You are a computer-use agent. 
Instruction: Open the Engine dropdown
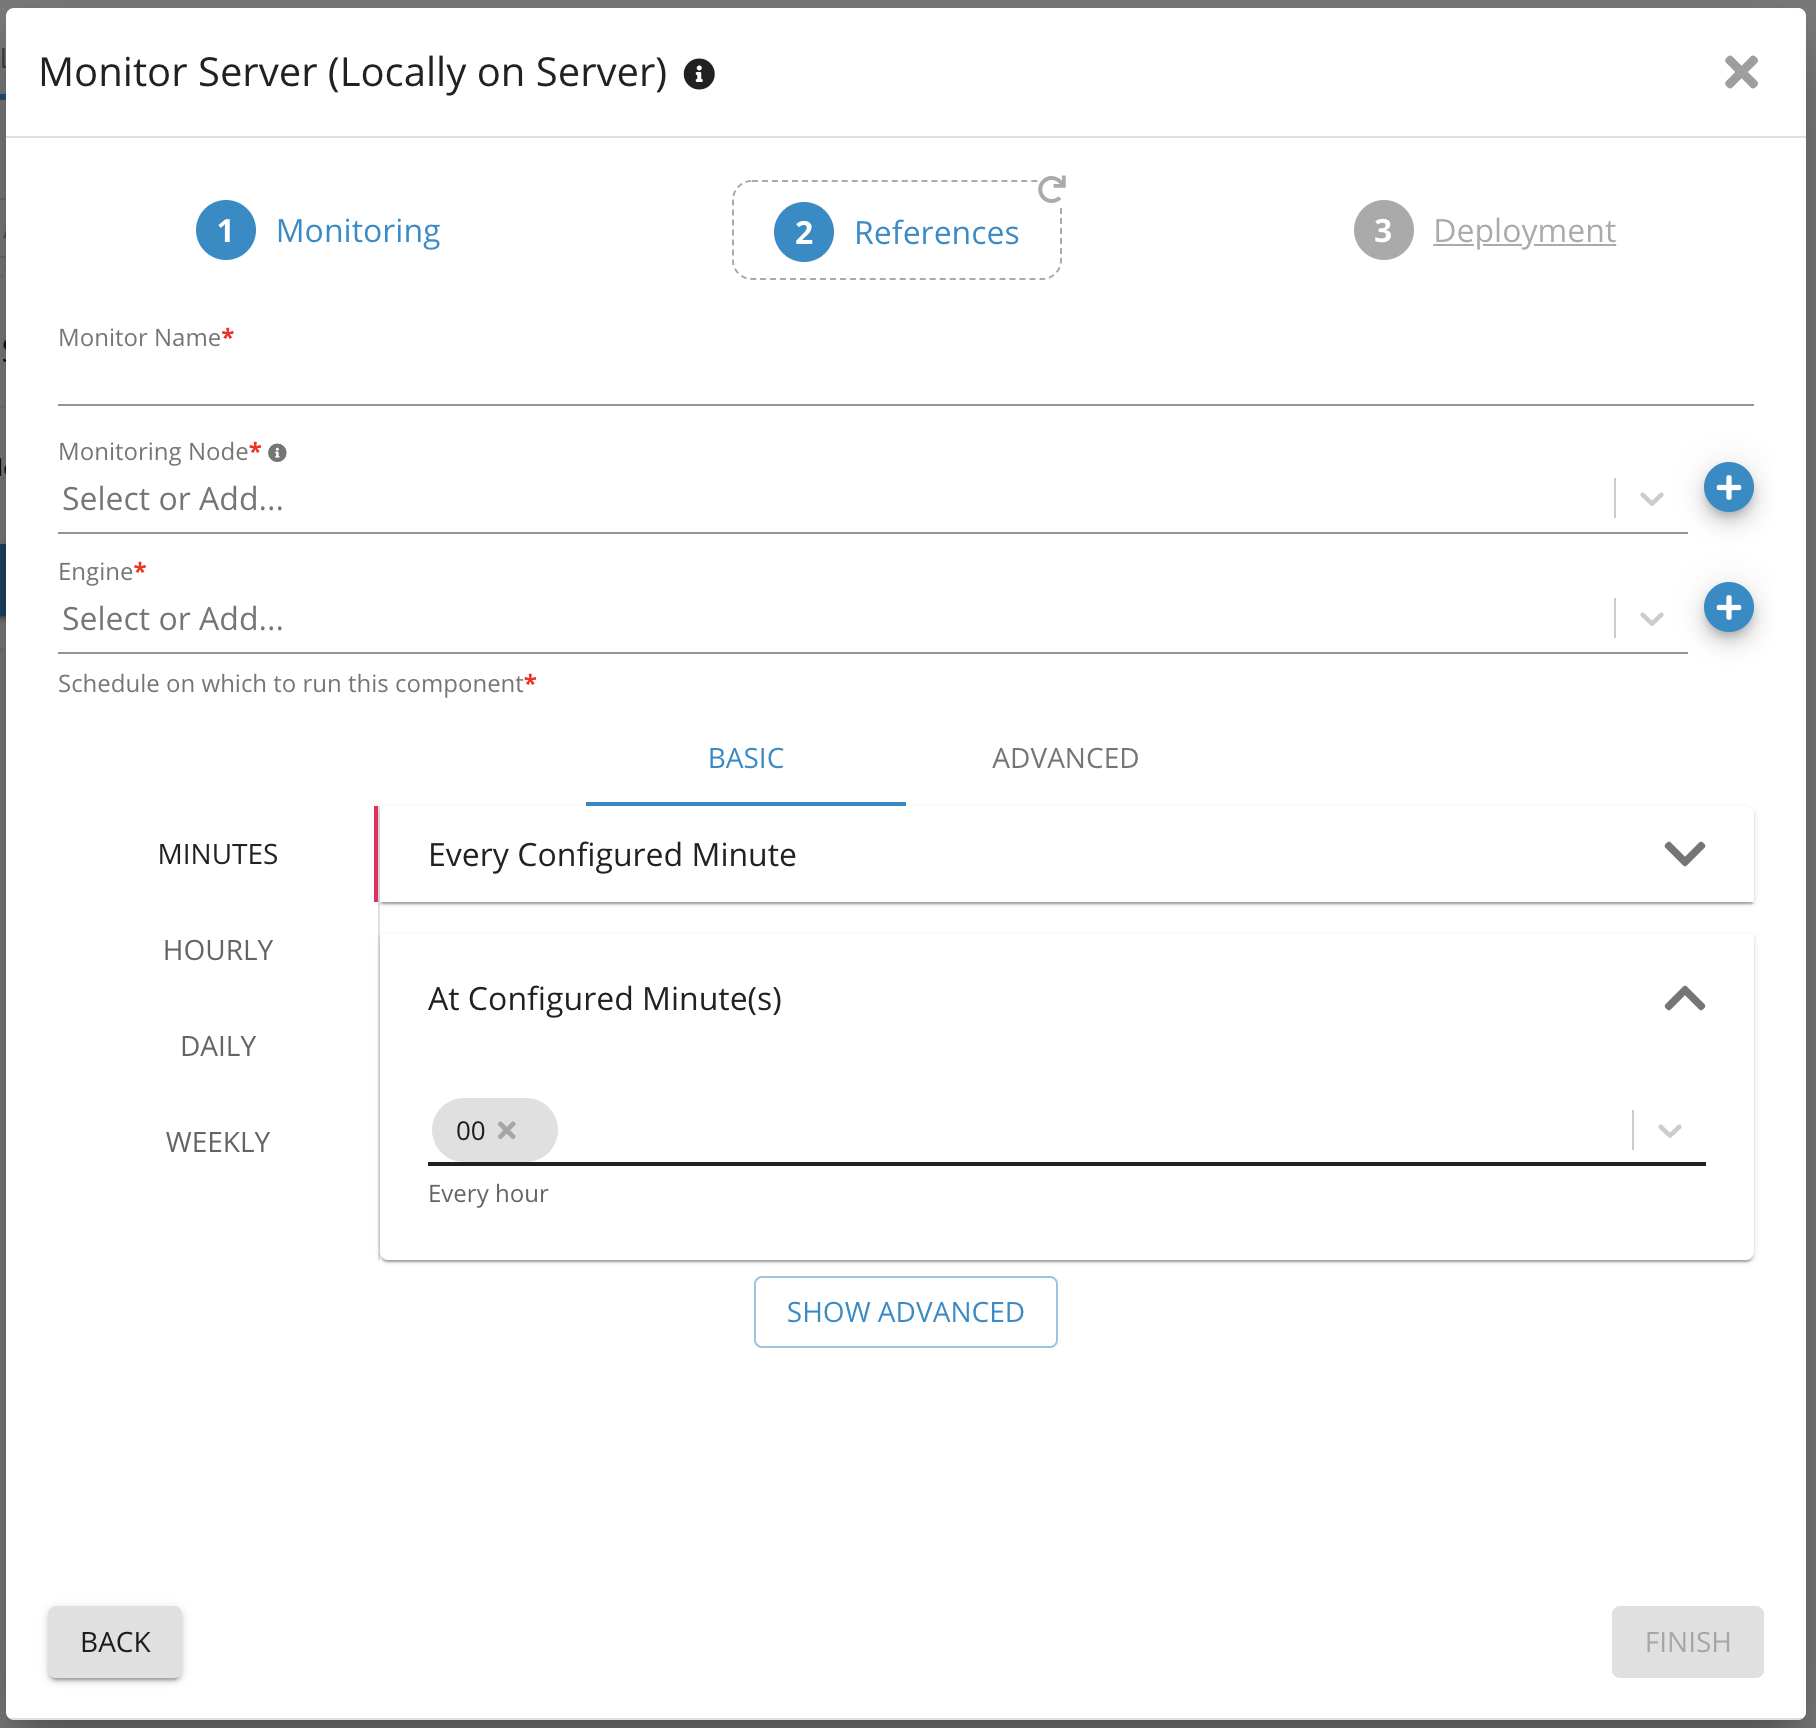point(1652,619)
